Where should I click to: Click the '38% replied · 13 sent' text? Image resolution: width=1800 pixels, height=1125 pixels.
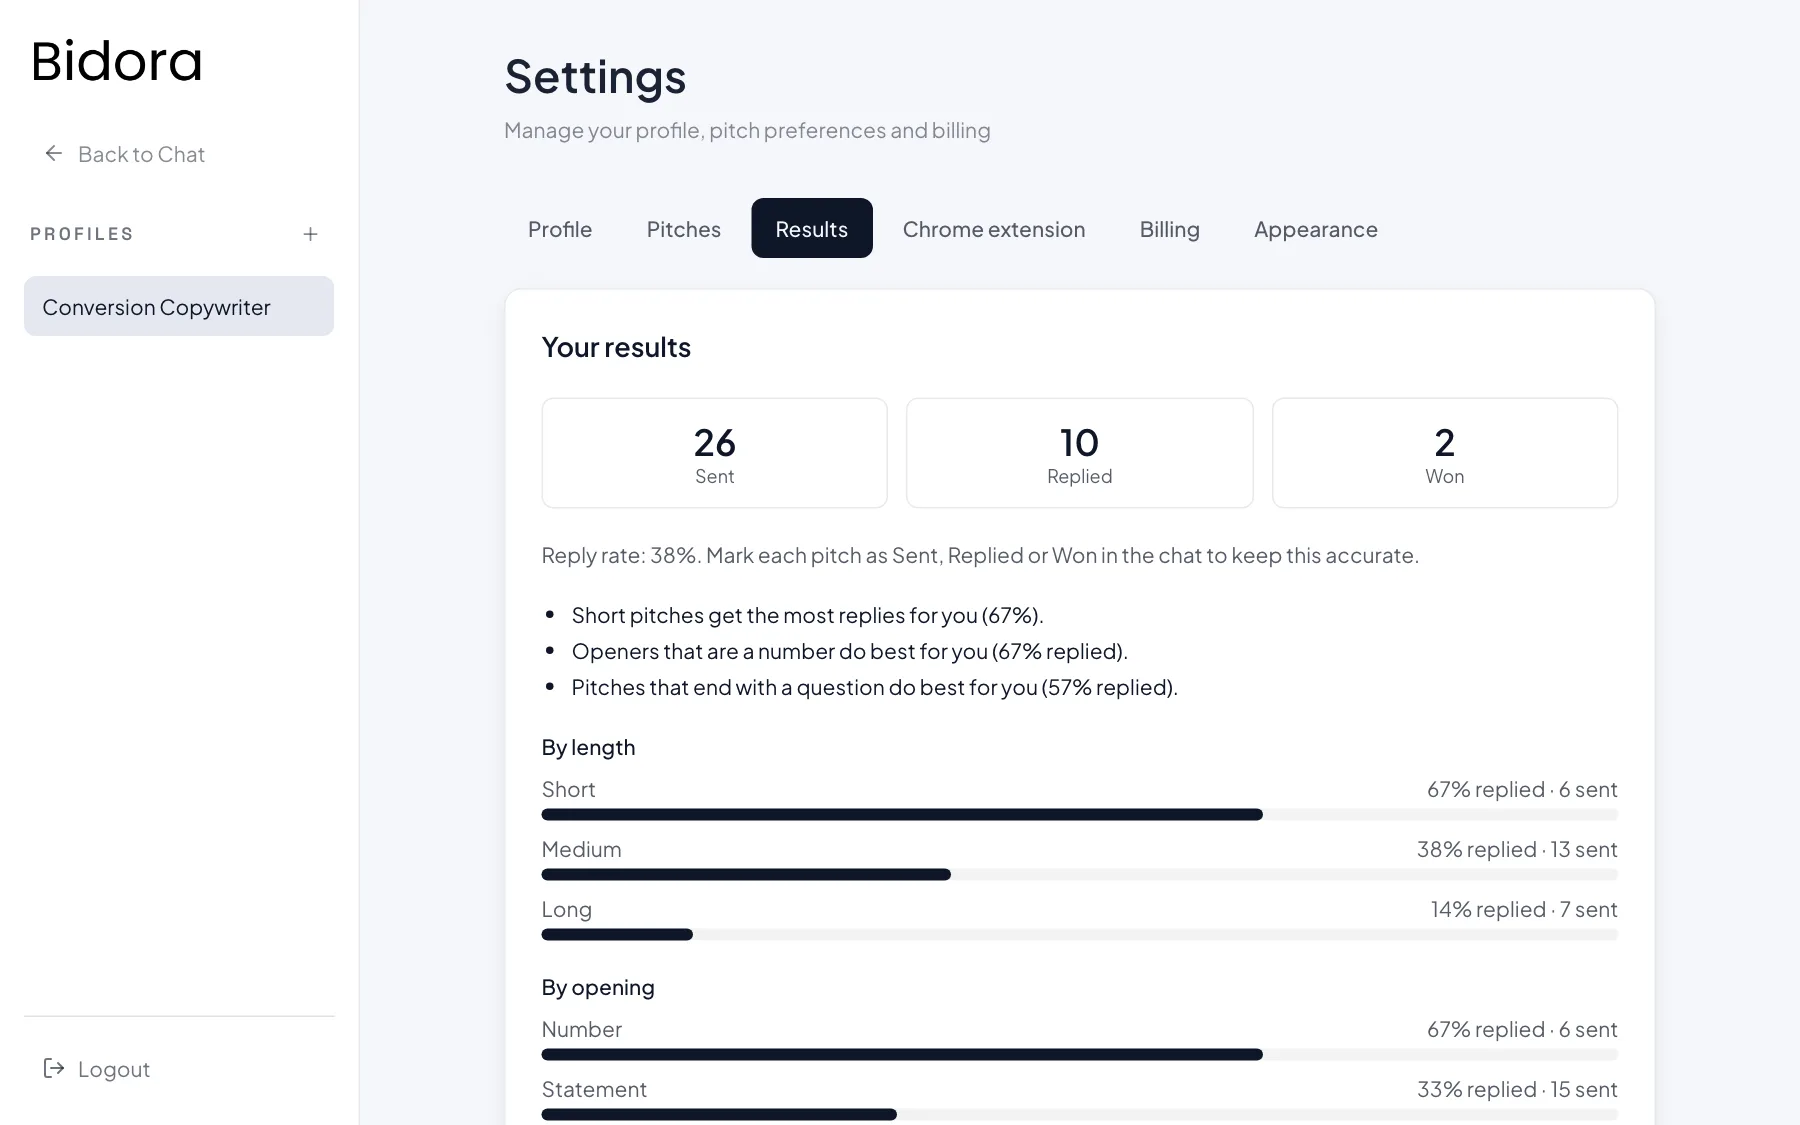(x=1517, y=849)
